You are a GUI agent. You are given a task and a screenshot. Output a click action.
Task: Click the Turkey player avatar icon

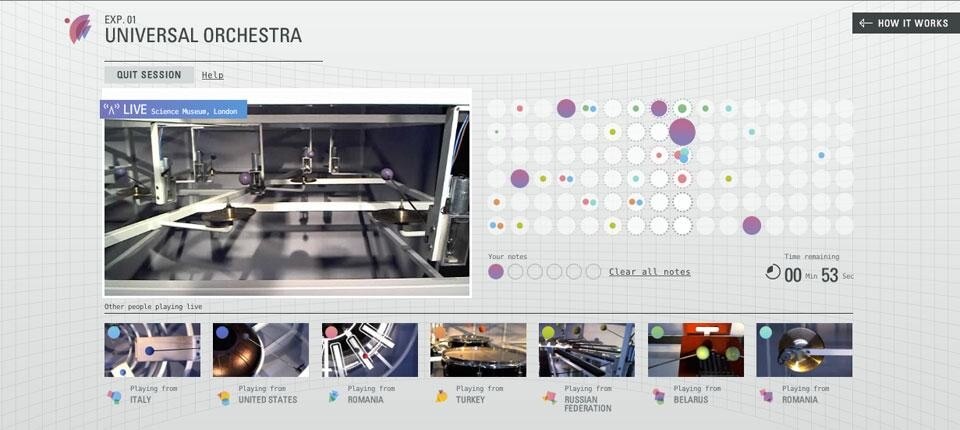(x=441, y=397)
